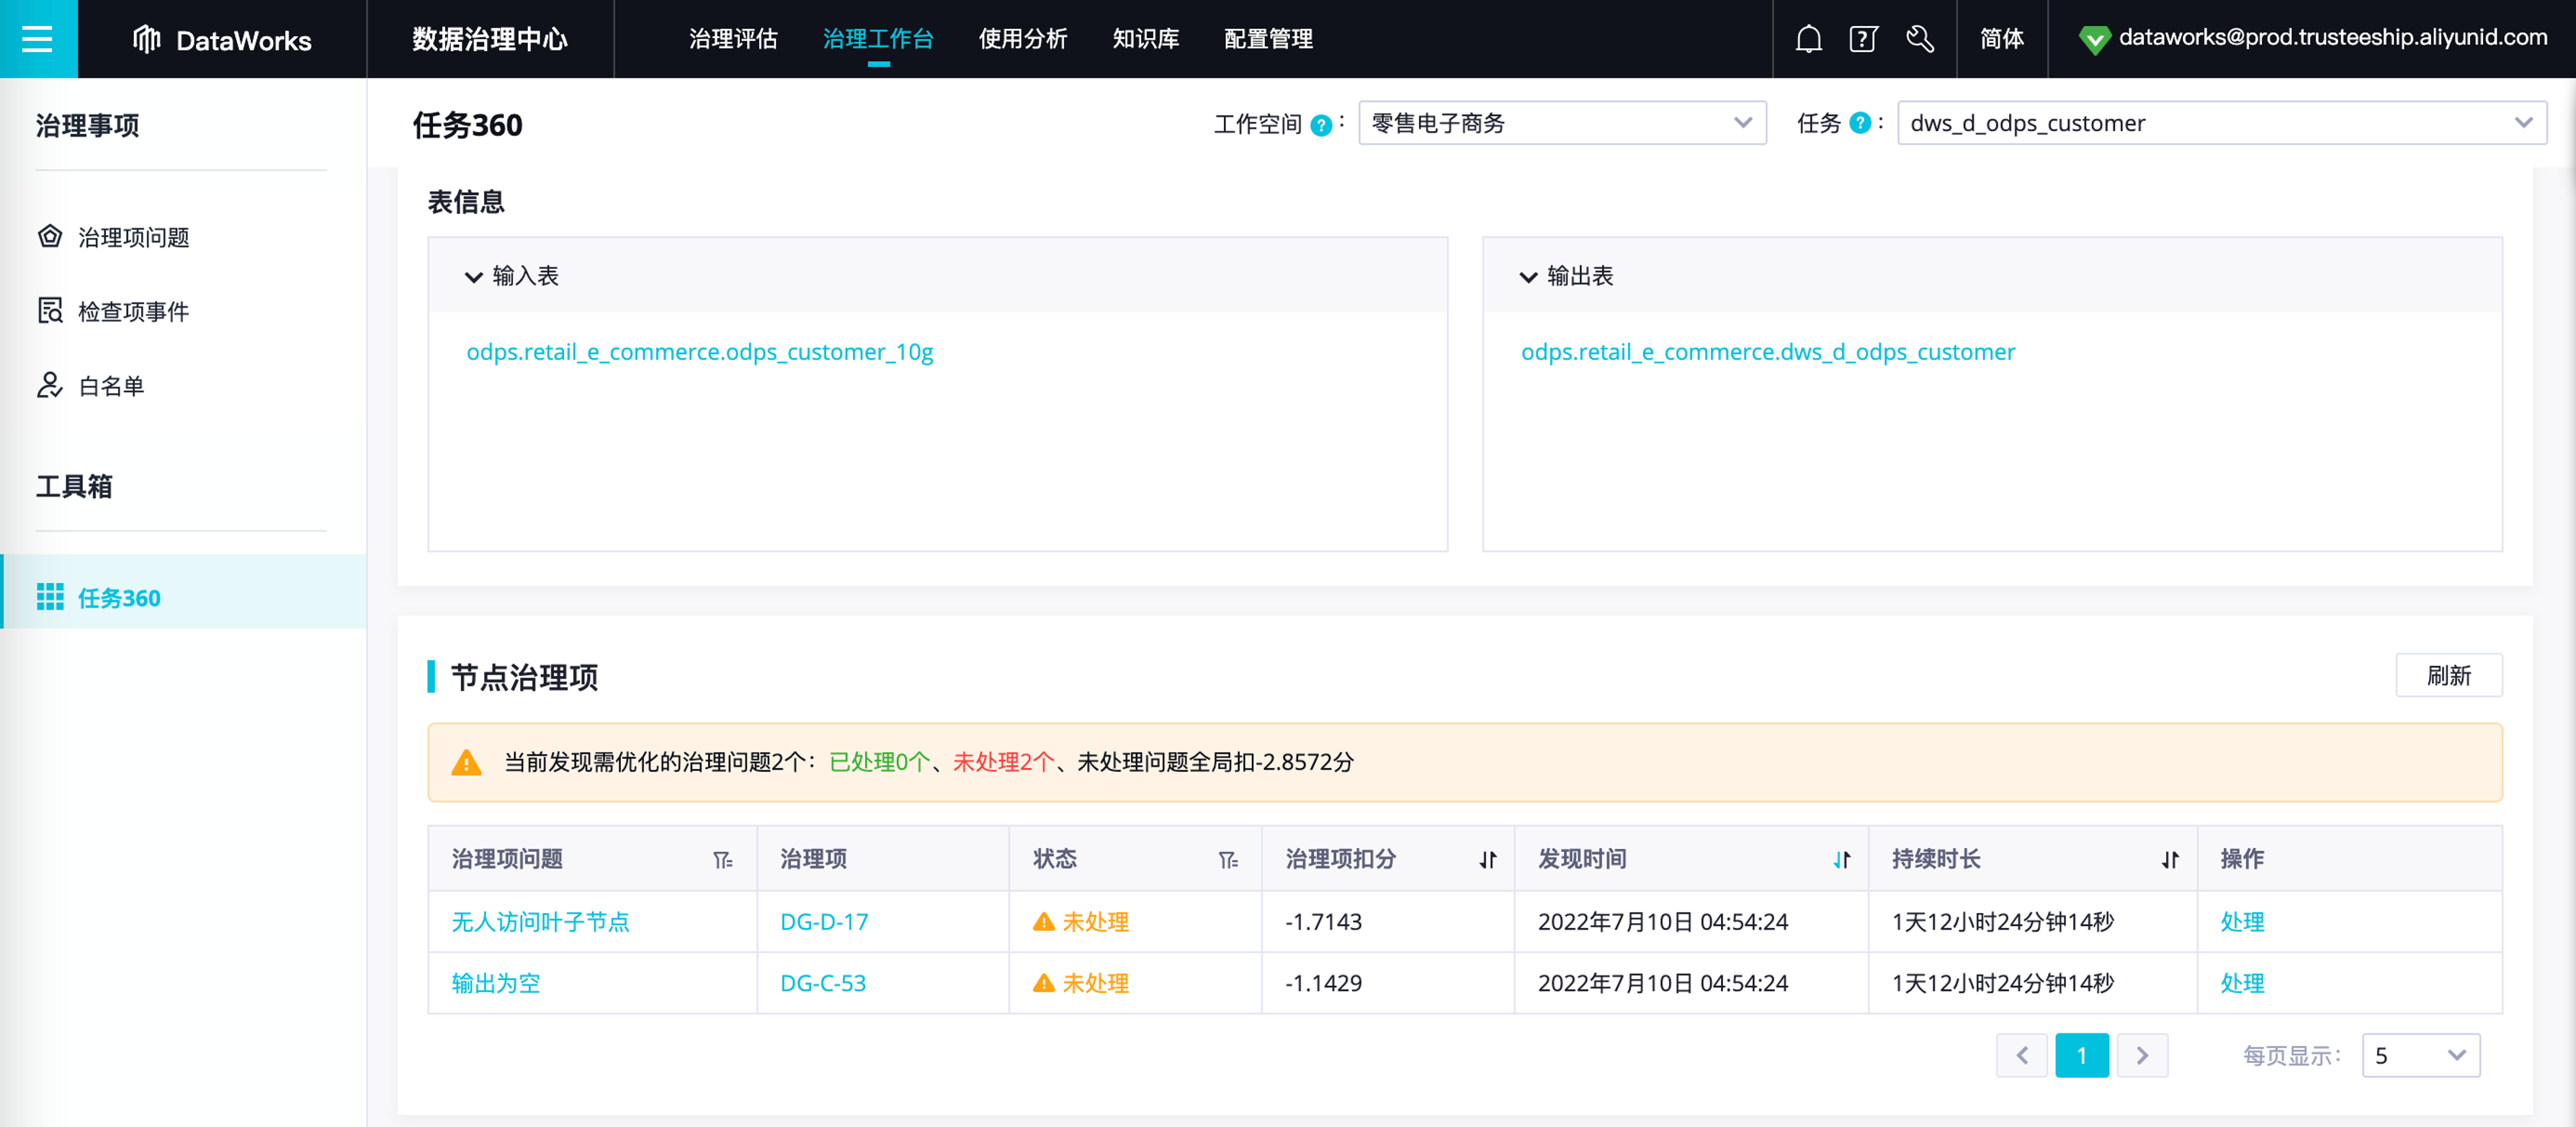Filter the 状态 column
The image size is (2576, 1127).
click(x=1228, y=860)
